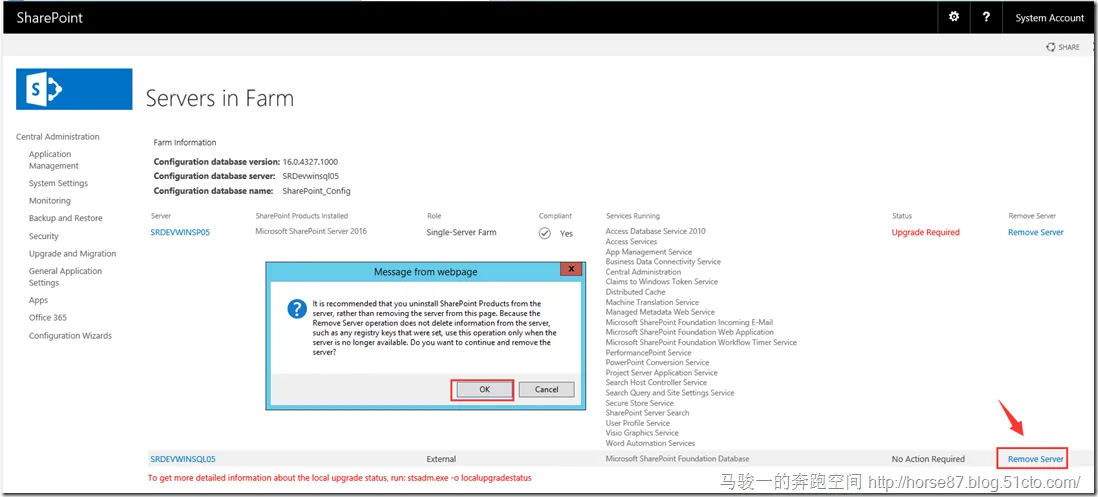Click the SharePoint title in top bar
This screenshot has height=497, width=1098.
[50, 18]
